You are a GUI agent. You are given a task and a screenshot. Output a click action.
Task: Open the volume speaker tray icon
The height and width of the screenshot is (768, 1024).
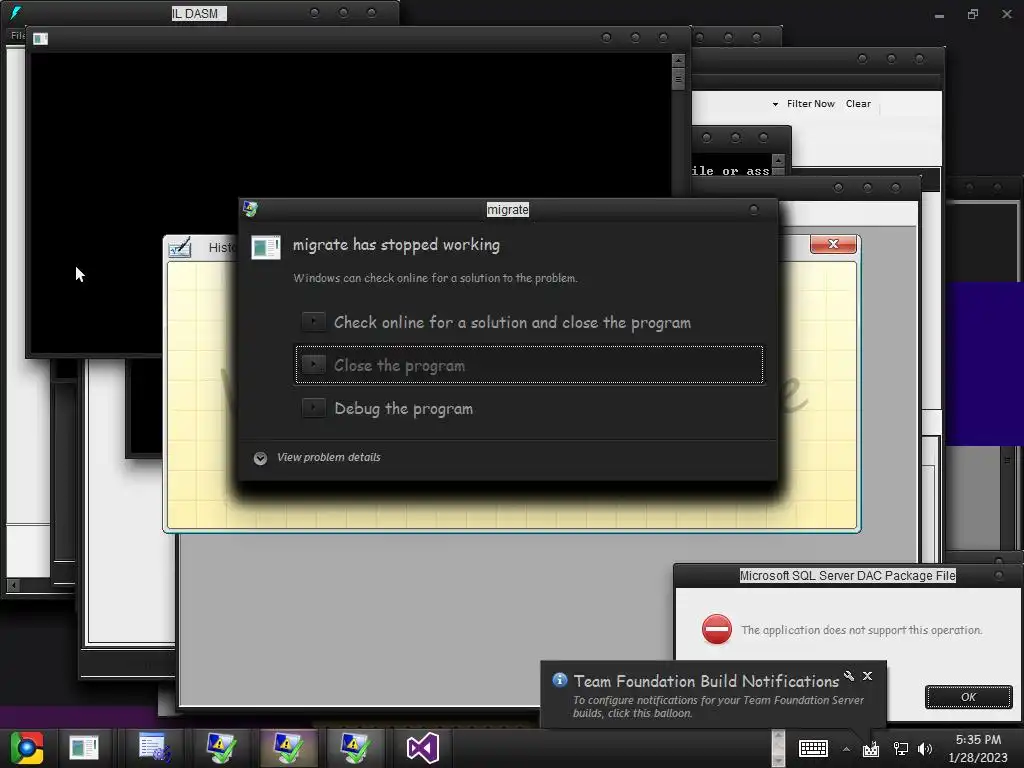click(x=925, y=749)
